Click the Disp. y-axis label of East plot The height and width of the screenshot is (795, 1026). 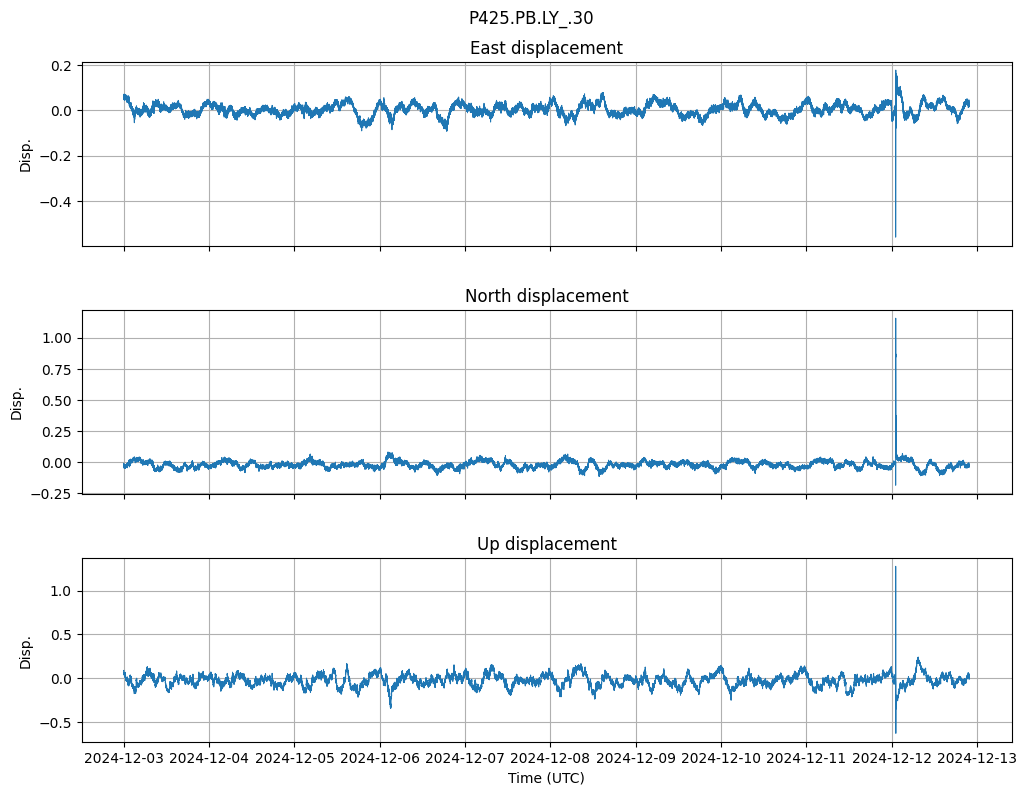[x=26, y=154]
